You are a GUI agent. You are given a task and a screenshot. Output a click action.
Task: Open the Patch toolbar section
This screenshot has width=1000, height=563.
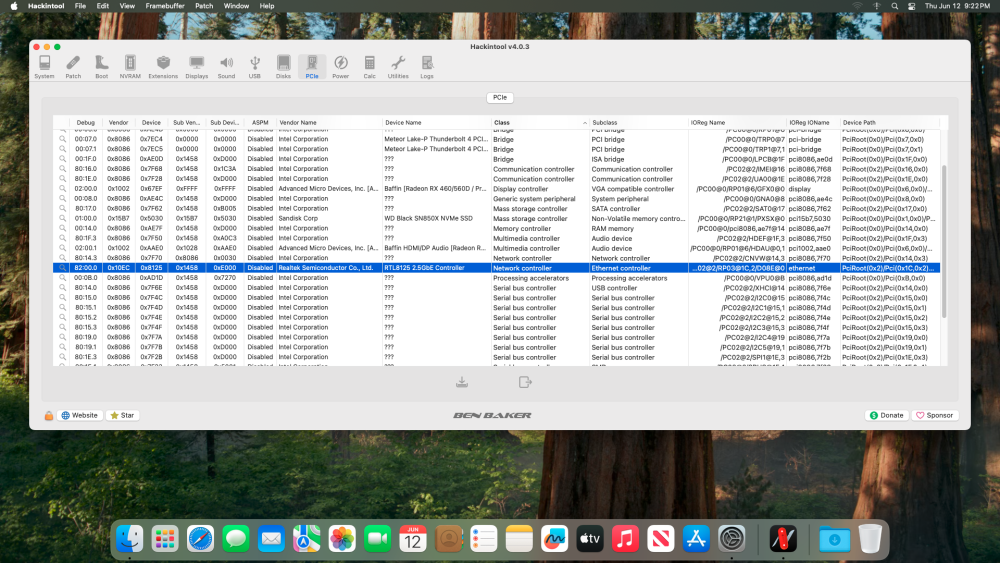point(73,67)
